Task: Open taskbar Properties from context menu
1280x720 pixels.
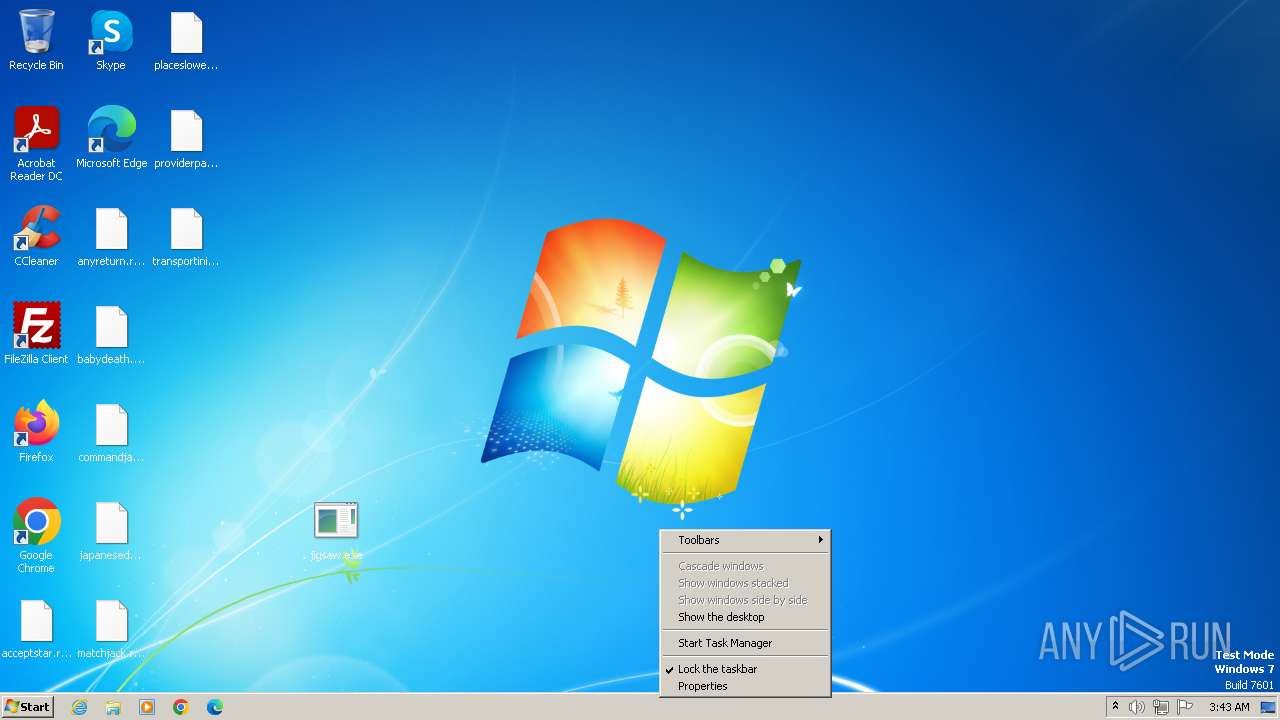Action: 745,686
